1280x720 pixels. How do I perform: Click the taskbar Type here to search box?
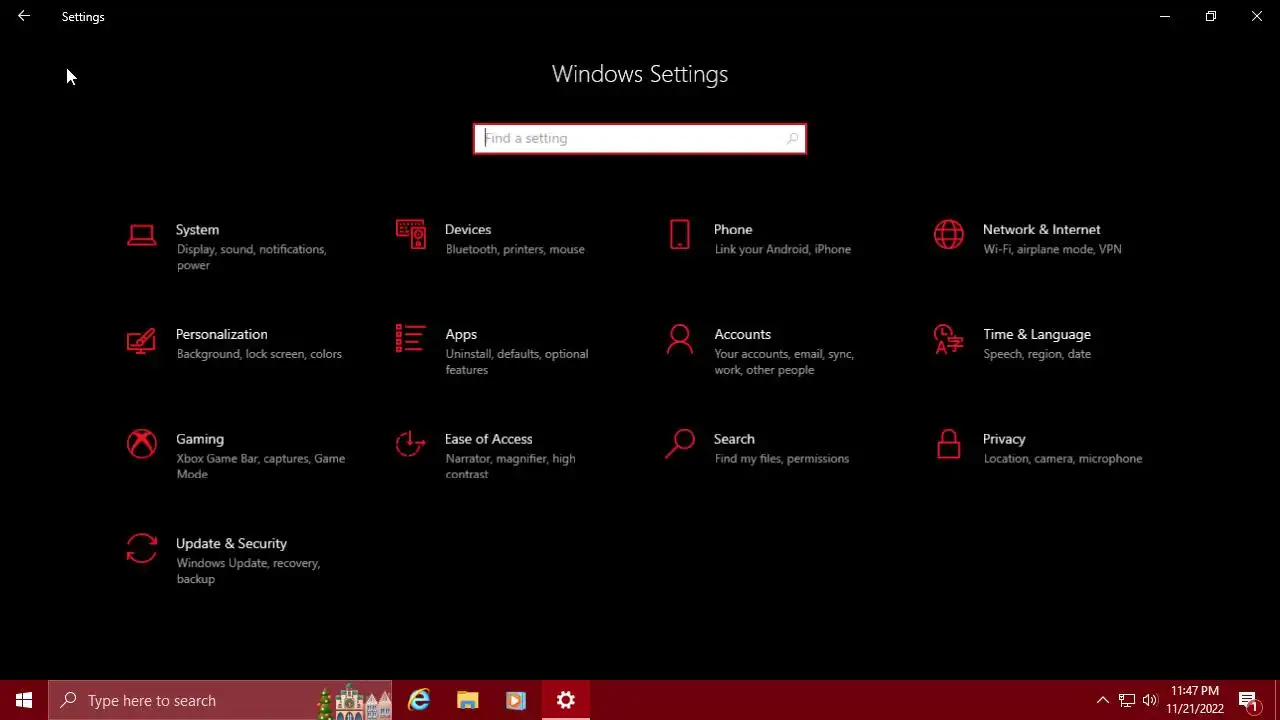pyautogui.click(x=220, y=700)
